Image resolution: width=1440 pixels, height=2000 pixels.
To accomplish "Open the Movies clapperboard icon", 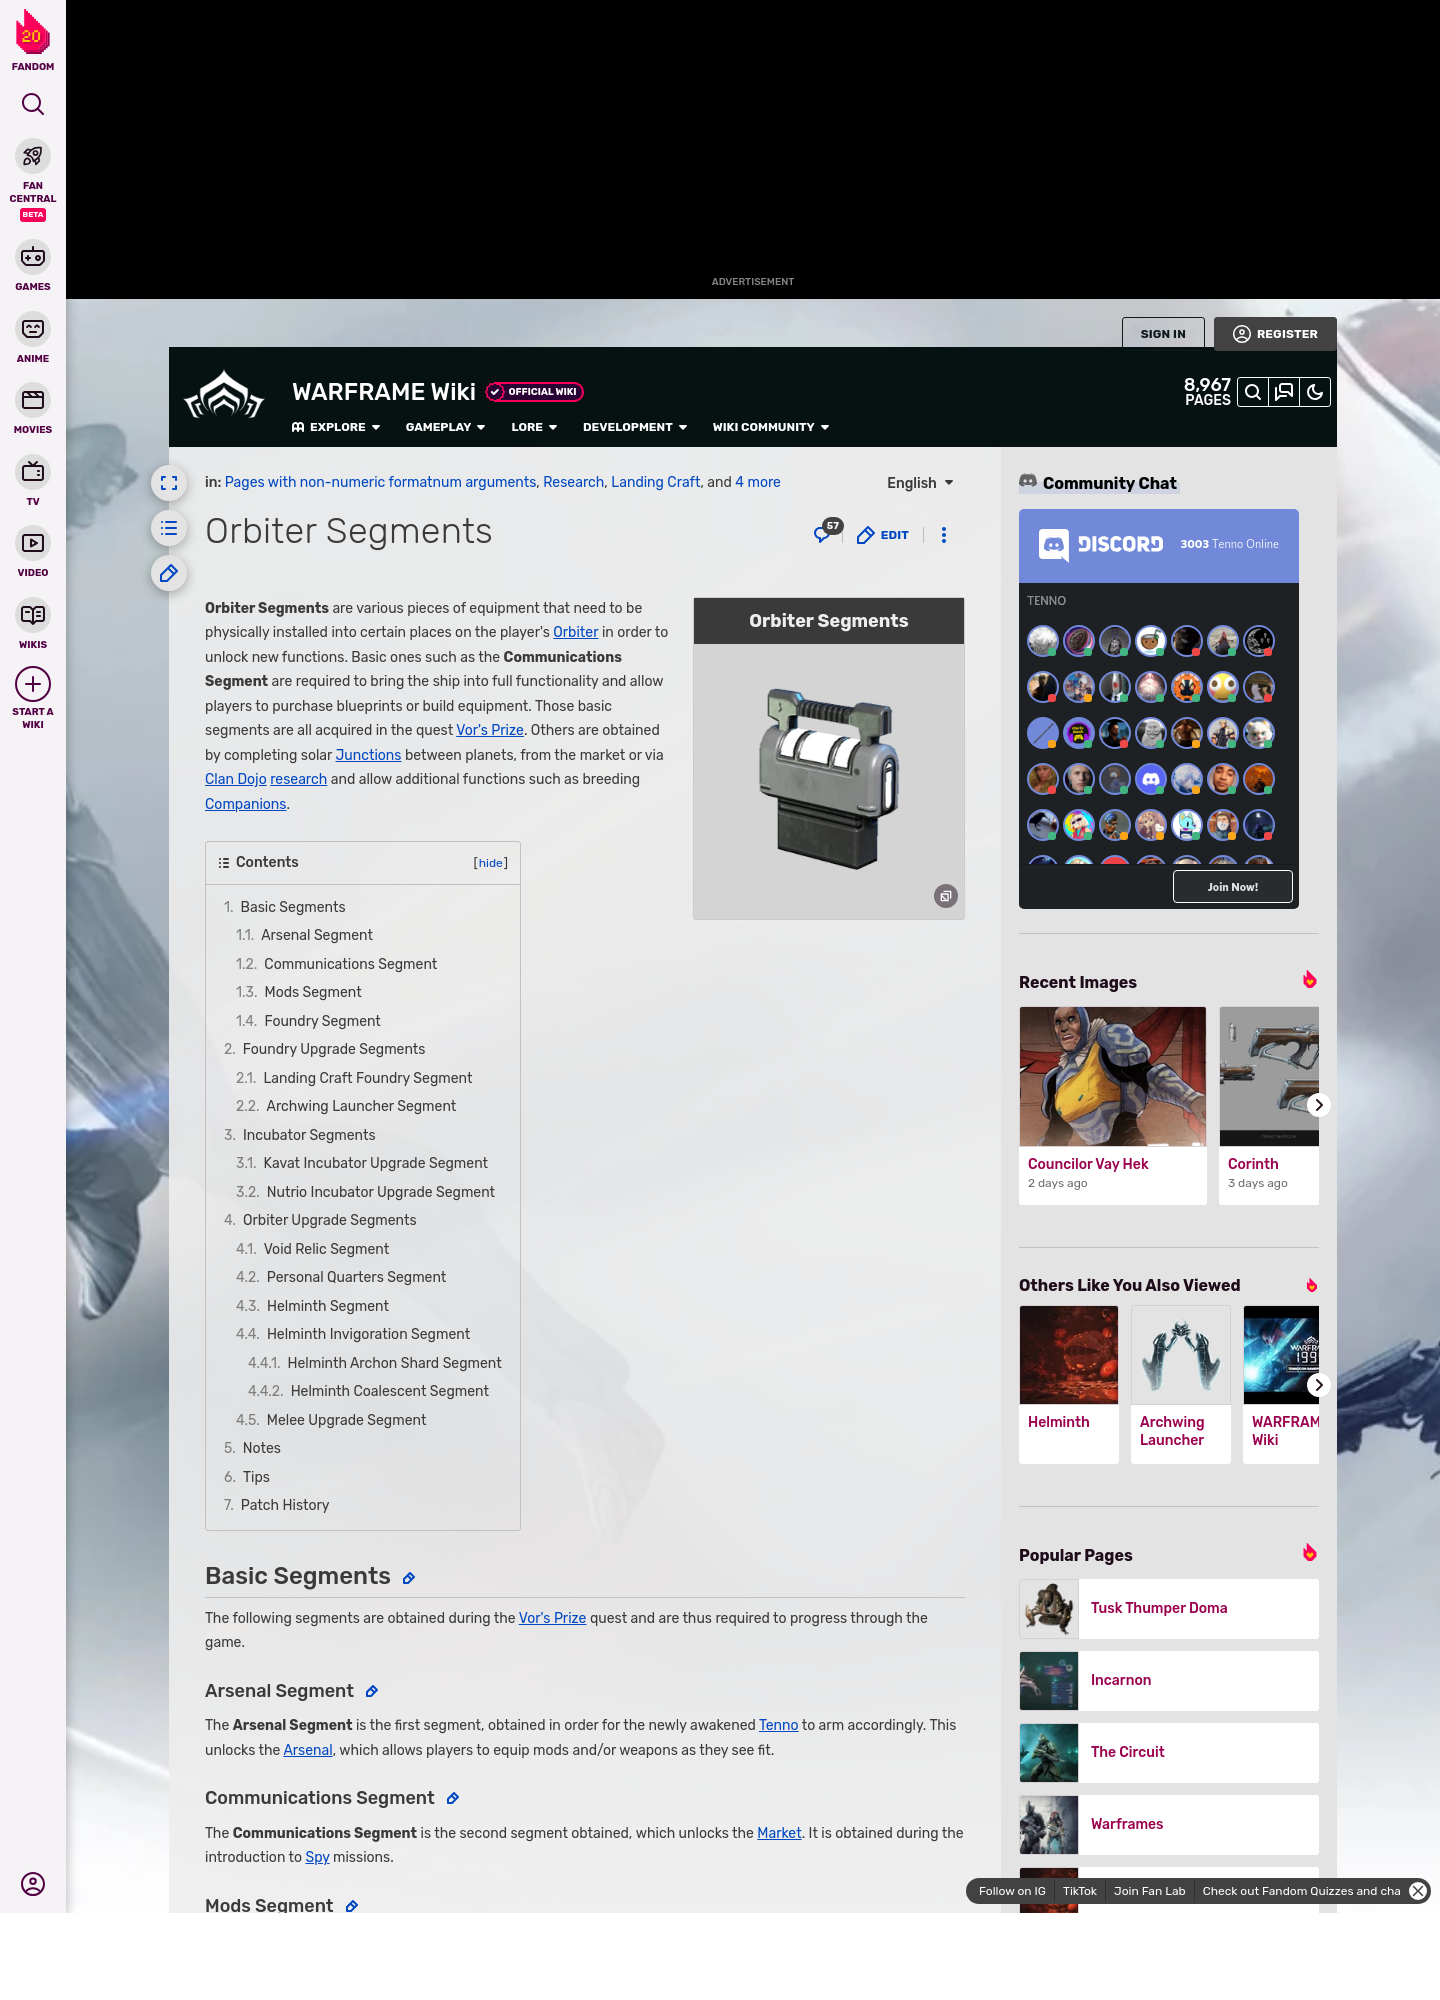I will 33,400.
